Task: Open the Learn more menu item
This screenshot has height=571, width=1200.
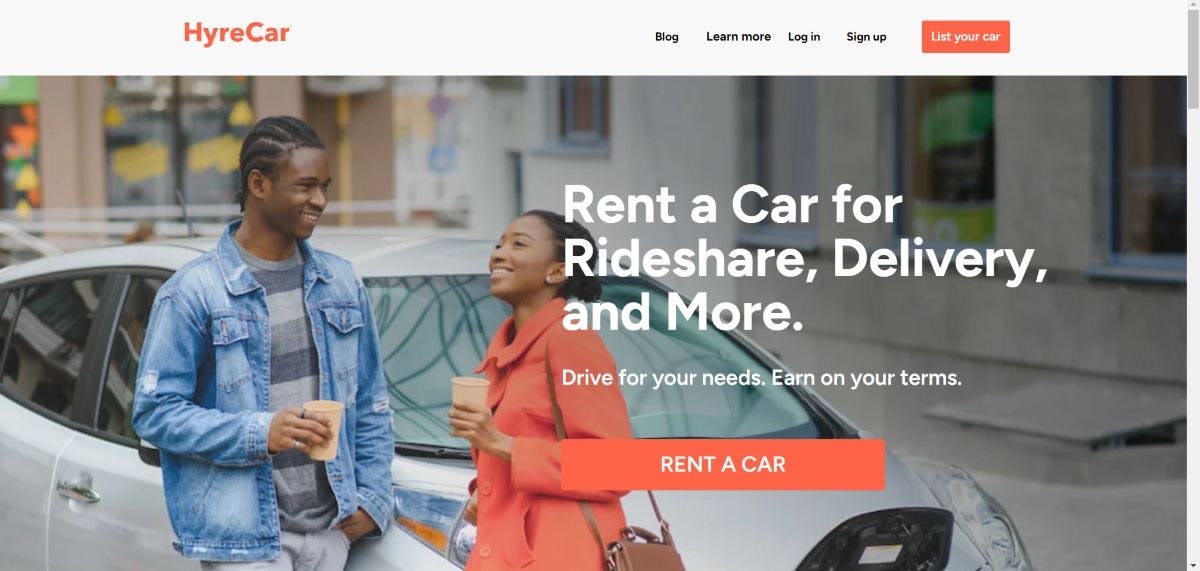Action: [x=738, y=37]
